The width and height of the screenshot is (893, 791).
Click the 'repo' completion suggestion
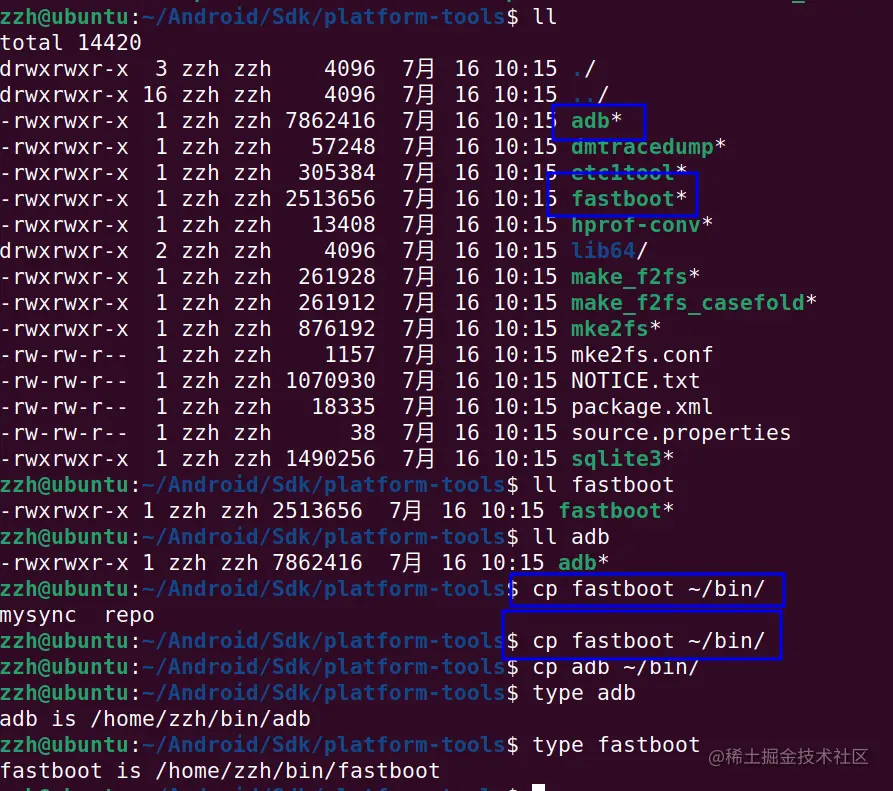pyautogui.click(x=129, y=615)
